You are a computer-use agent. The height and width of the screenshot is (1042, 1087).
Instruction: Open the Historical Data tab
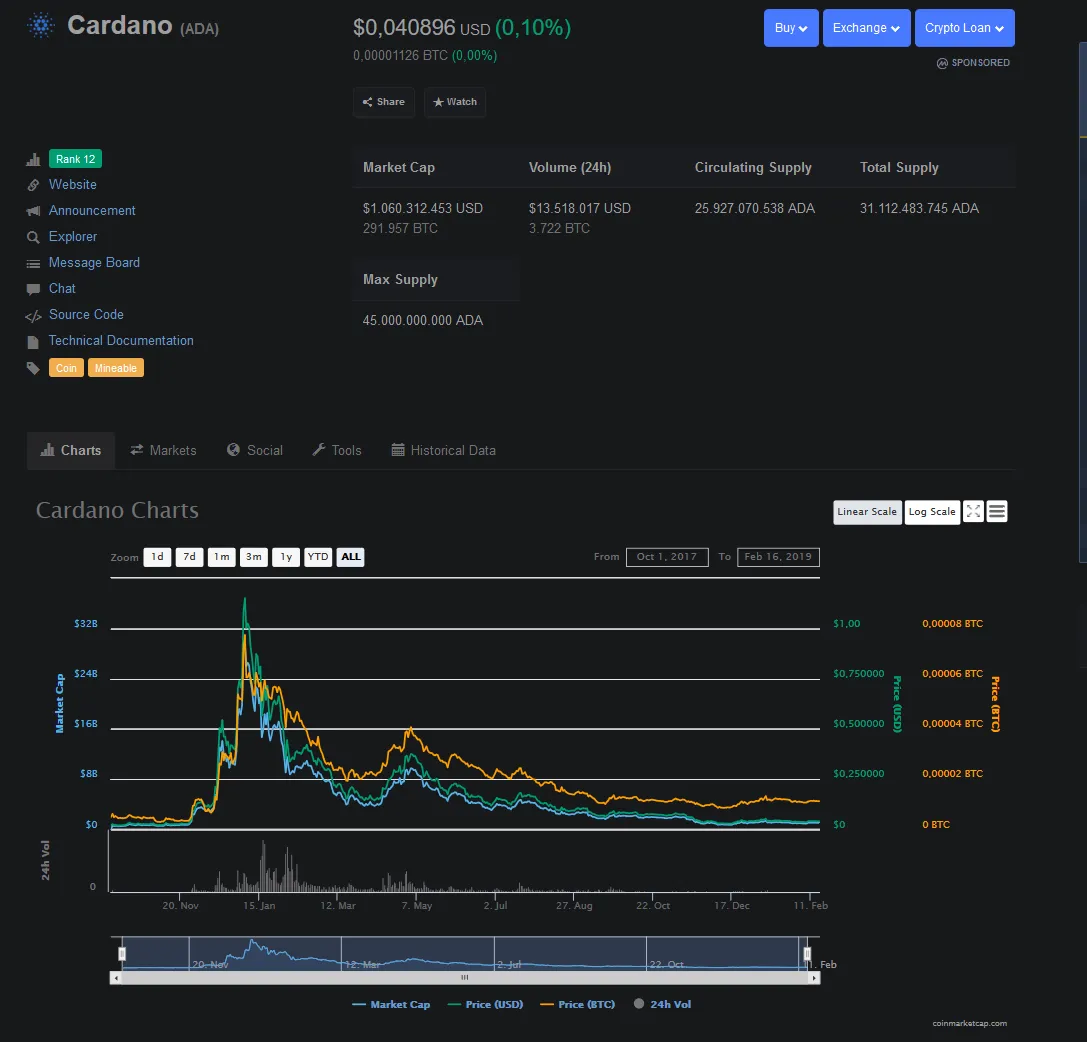[x=444, y=451]
